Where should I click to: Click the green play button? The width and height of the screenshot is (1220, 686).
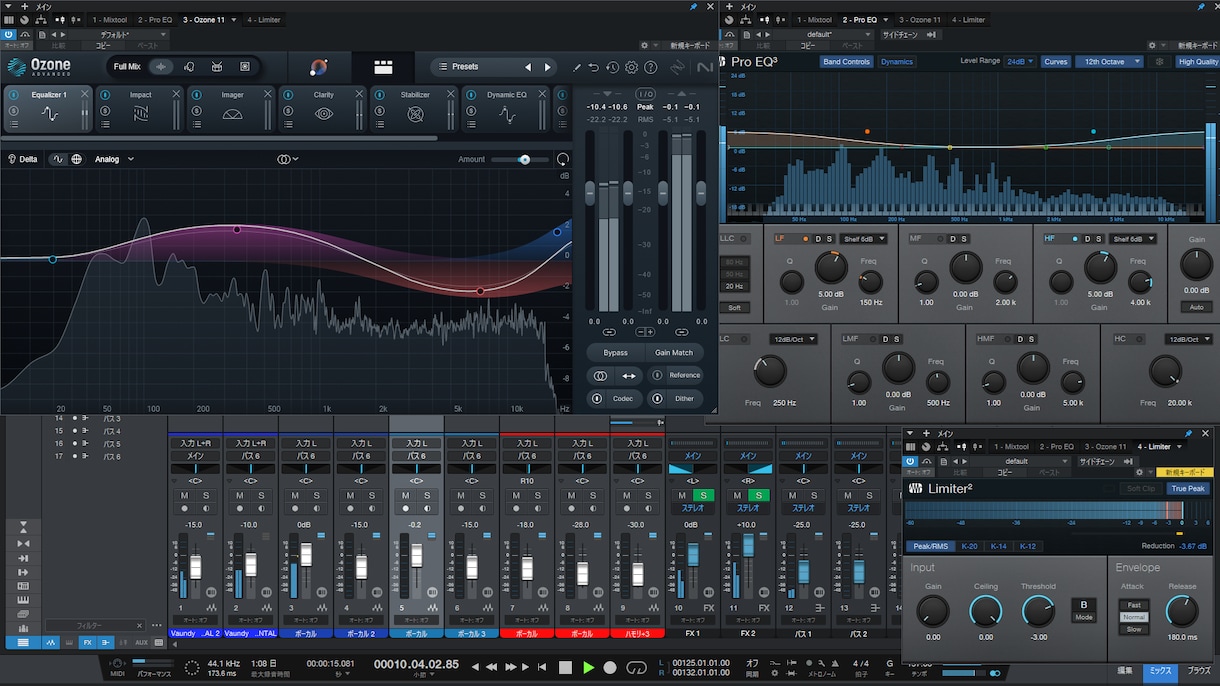pos(588,667)
